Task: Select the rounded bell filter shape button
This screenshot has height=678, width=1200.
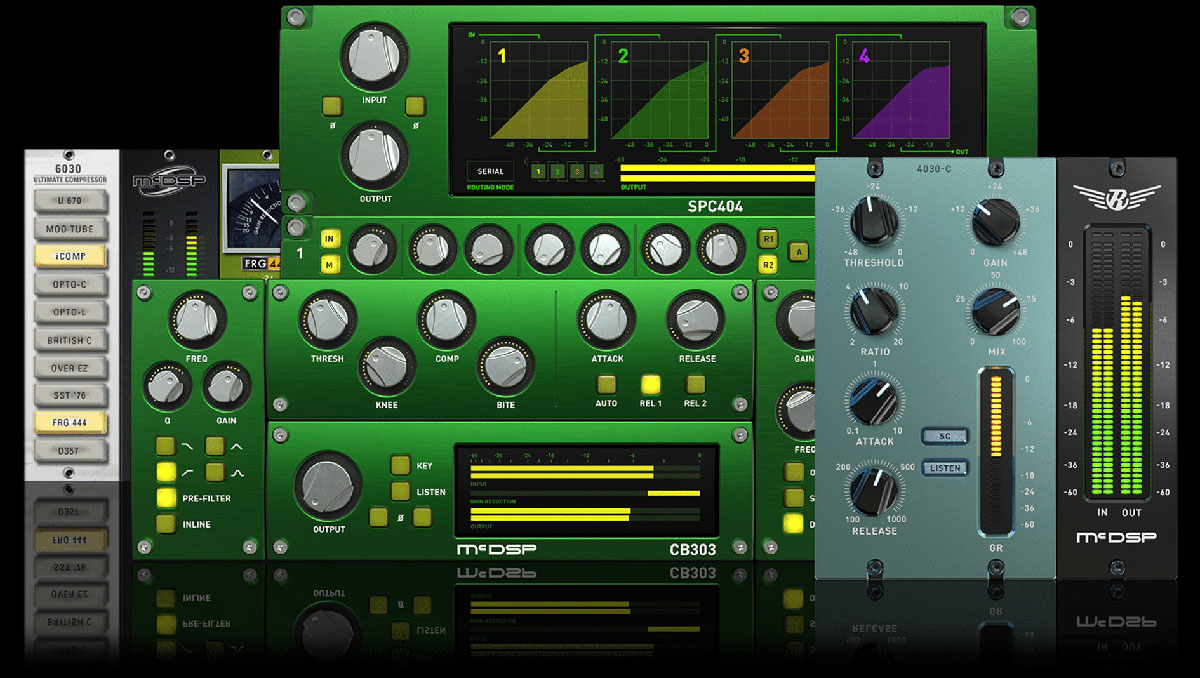Action: click(215, 471)
